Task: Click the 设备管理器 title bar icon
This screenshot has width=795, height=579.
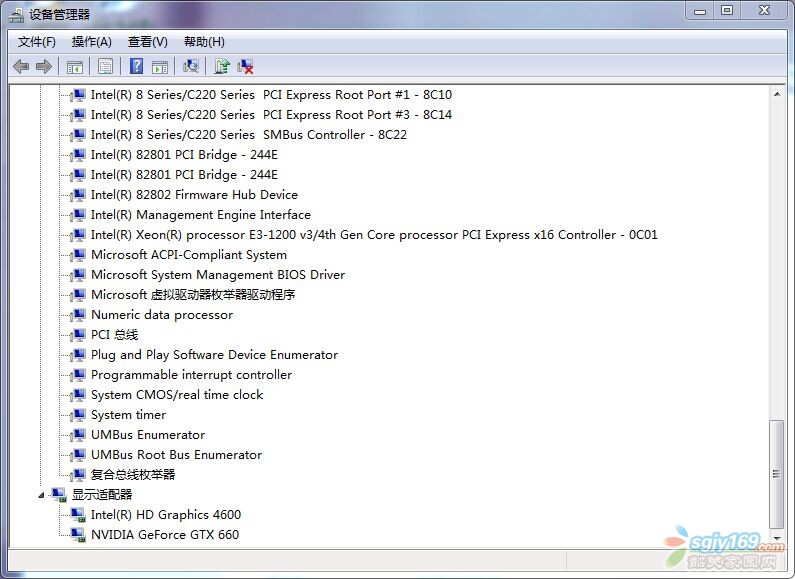Action: click(16, 15)
